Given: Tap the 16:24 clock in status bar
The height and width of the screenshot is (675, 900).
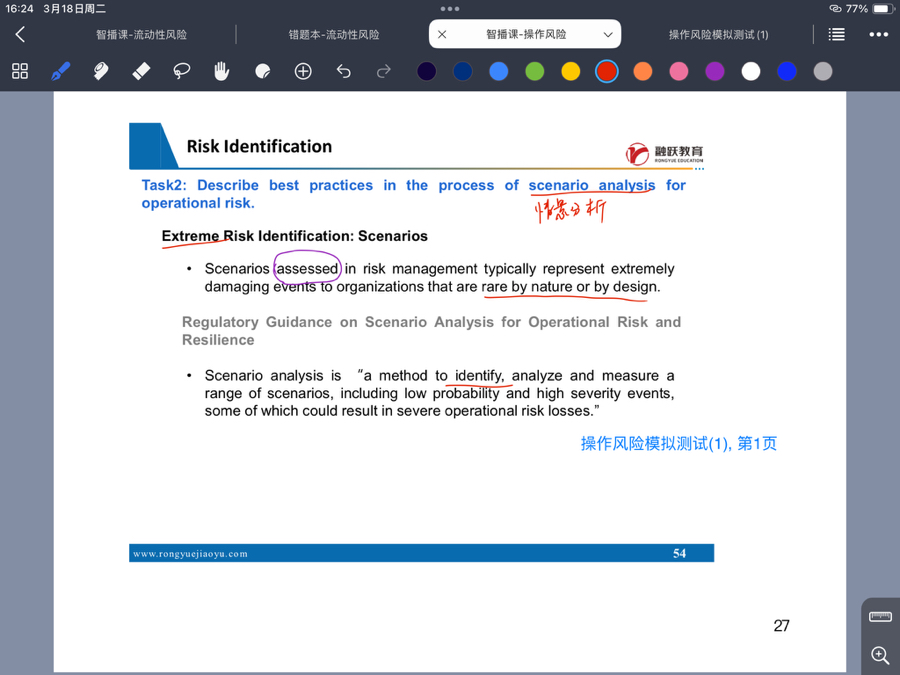Looking at the screenshot, I should 20,9.
